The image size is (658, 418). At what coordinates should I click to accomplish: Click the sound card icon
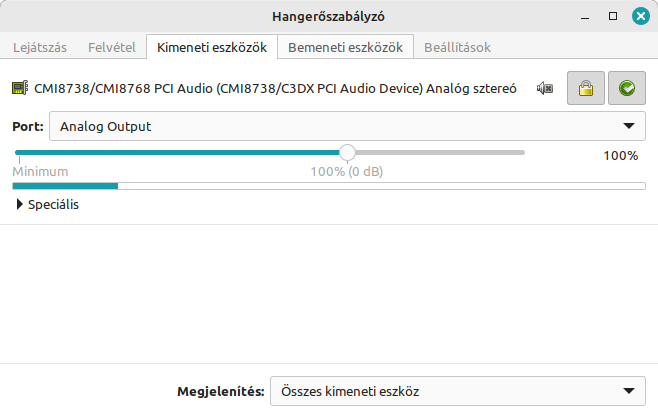(20, 88)
